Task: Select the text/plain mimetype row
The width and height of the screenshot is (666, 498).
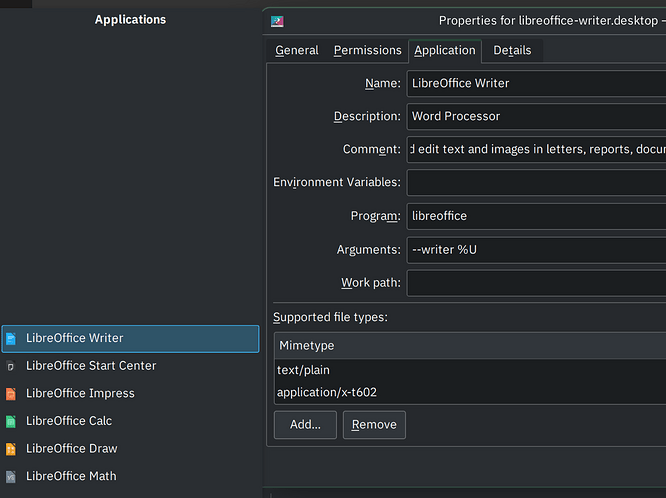Action: (x=470, y=370)
